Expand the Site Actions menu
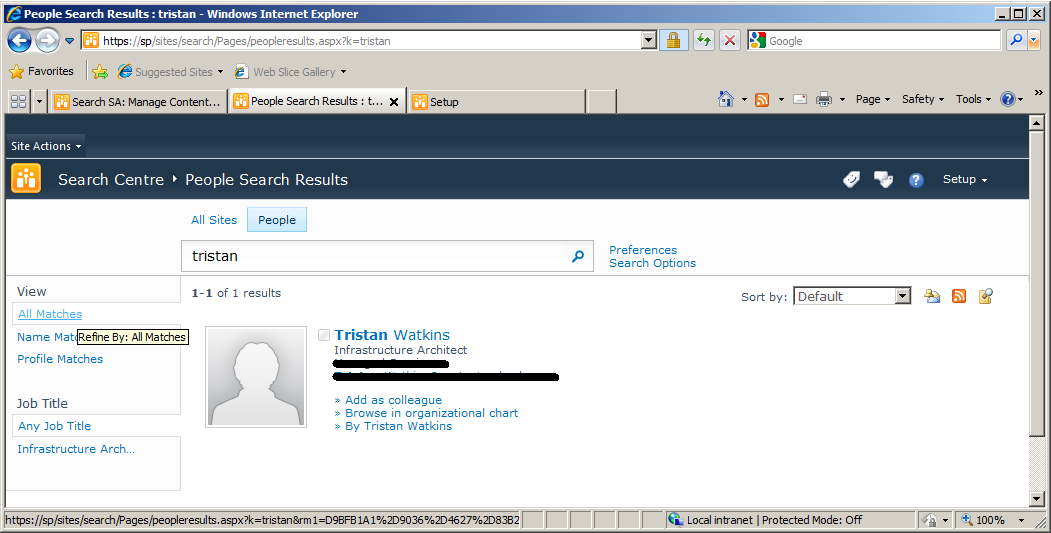This screenshot has height=533, width=1051. coord(46,146)
